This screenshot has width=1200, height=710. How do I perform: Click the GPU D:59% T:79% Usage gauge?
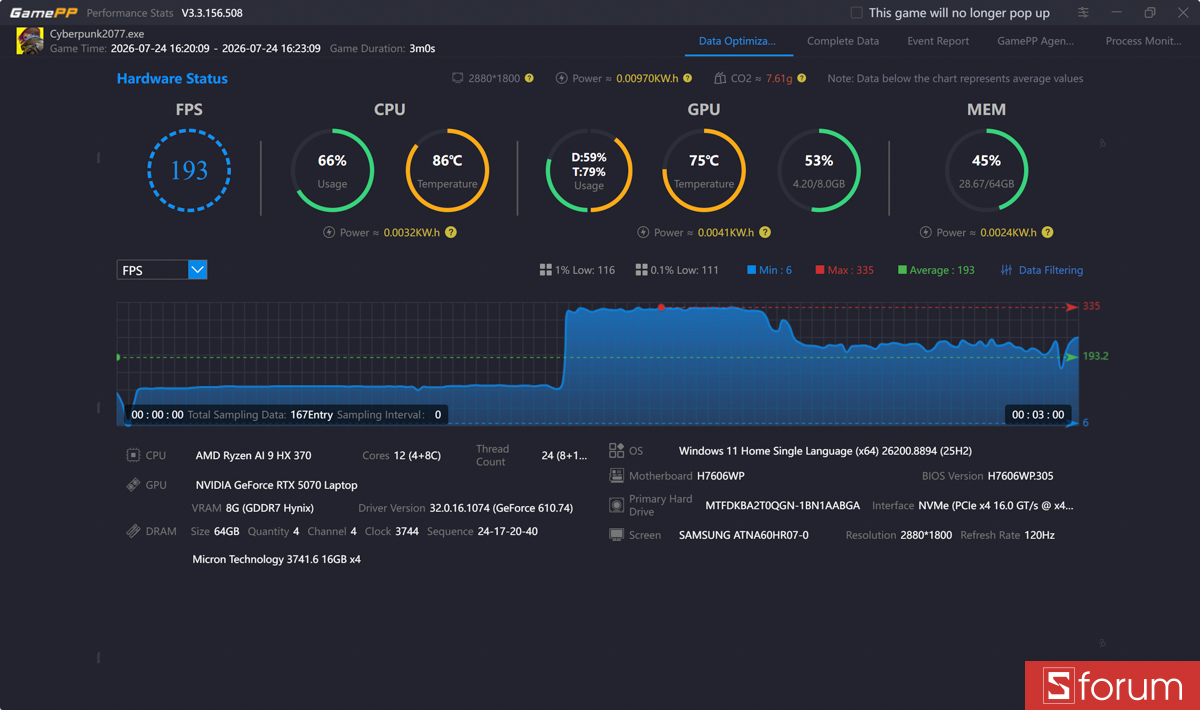point(589,170)
